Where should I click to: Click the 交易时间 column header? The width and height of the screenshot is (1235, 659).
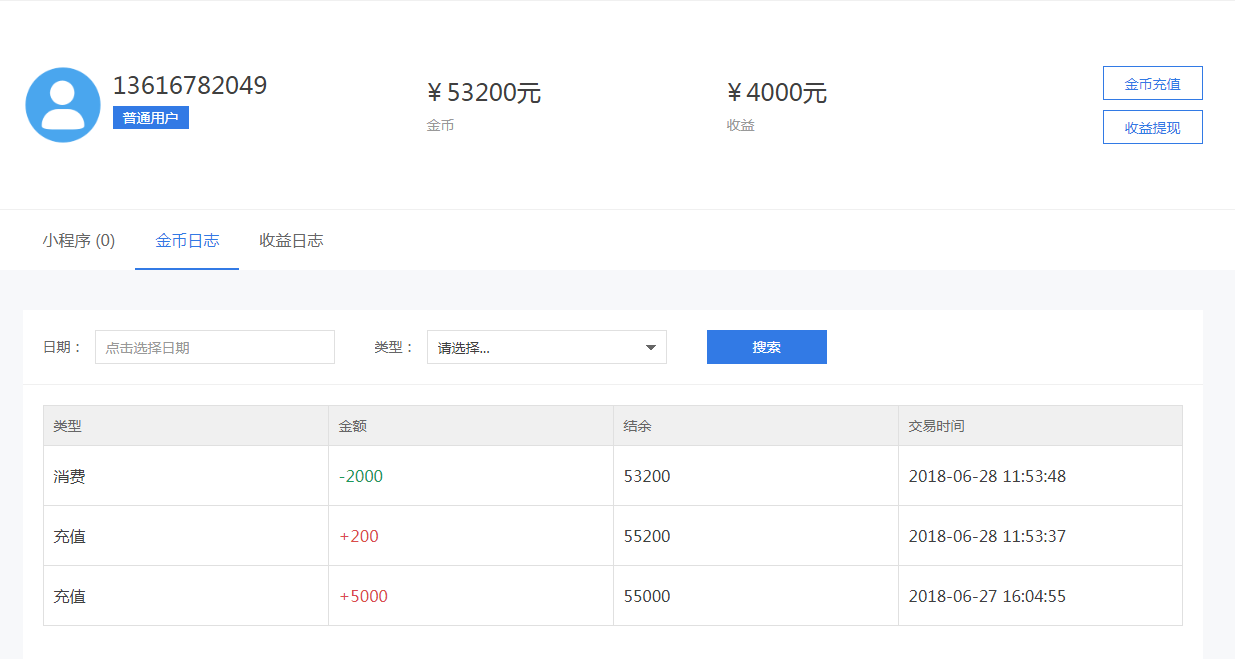[x=936, y=426]
